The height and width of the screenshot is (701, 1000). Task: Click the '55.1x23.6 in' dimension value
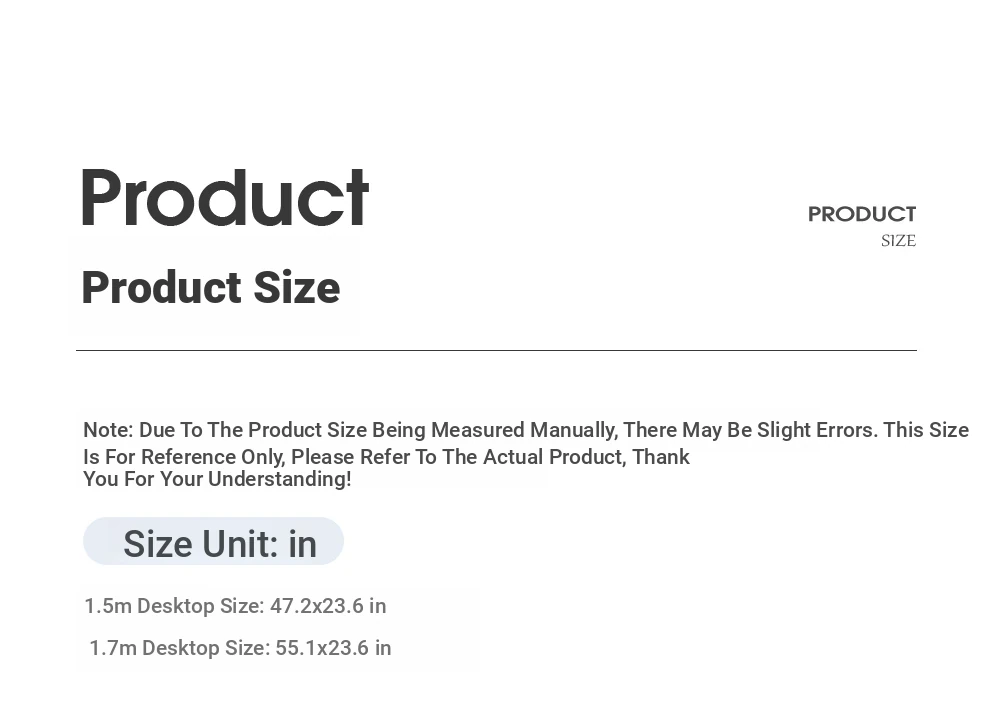(x=334, y=648)
